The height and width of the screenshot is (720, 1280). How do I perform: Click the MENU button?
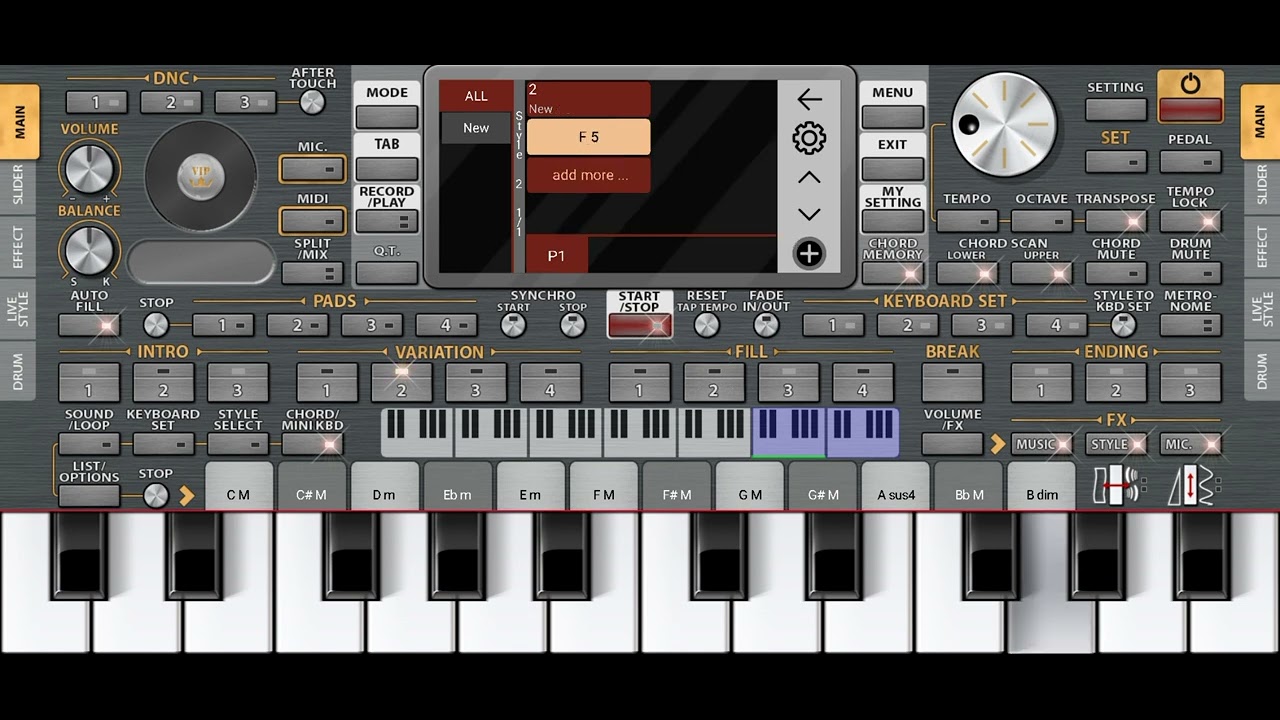click(x=893, y=117)
